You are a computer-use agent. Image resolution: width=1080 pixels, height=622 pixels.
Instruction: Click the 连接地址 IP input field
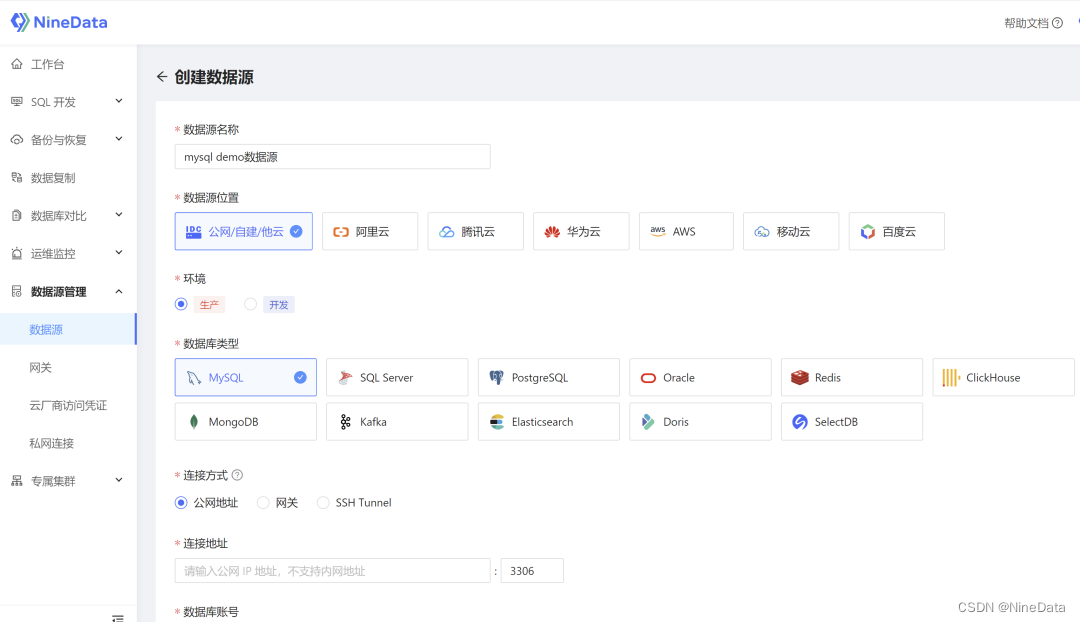pyautogui.click(x=333, y=571)
